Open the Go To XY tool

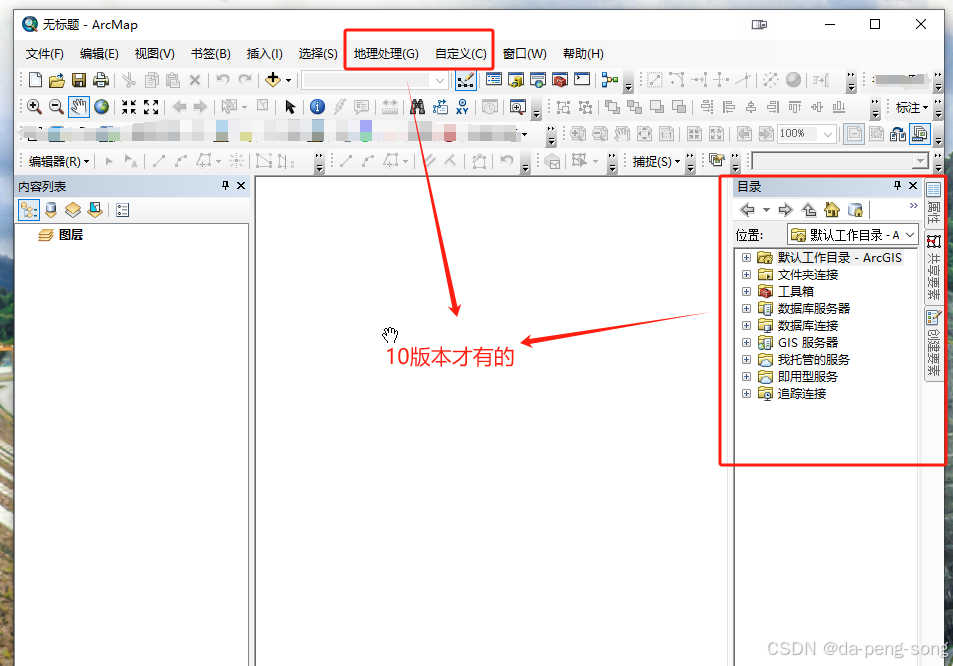coord(463,107)
